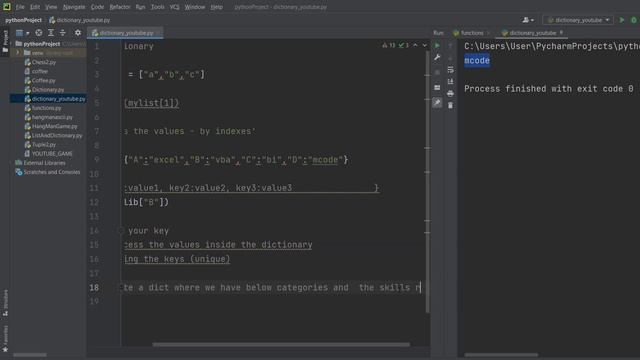Select Dictionary.py in project tree
Image resolution: width=640 pixels, height=360 pixels.
[x=48, y=90]
